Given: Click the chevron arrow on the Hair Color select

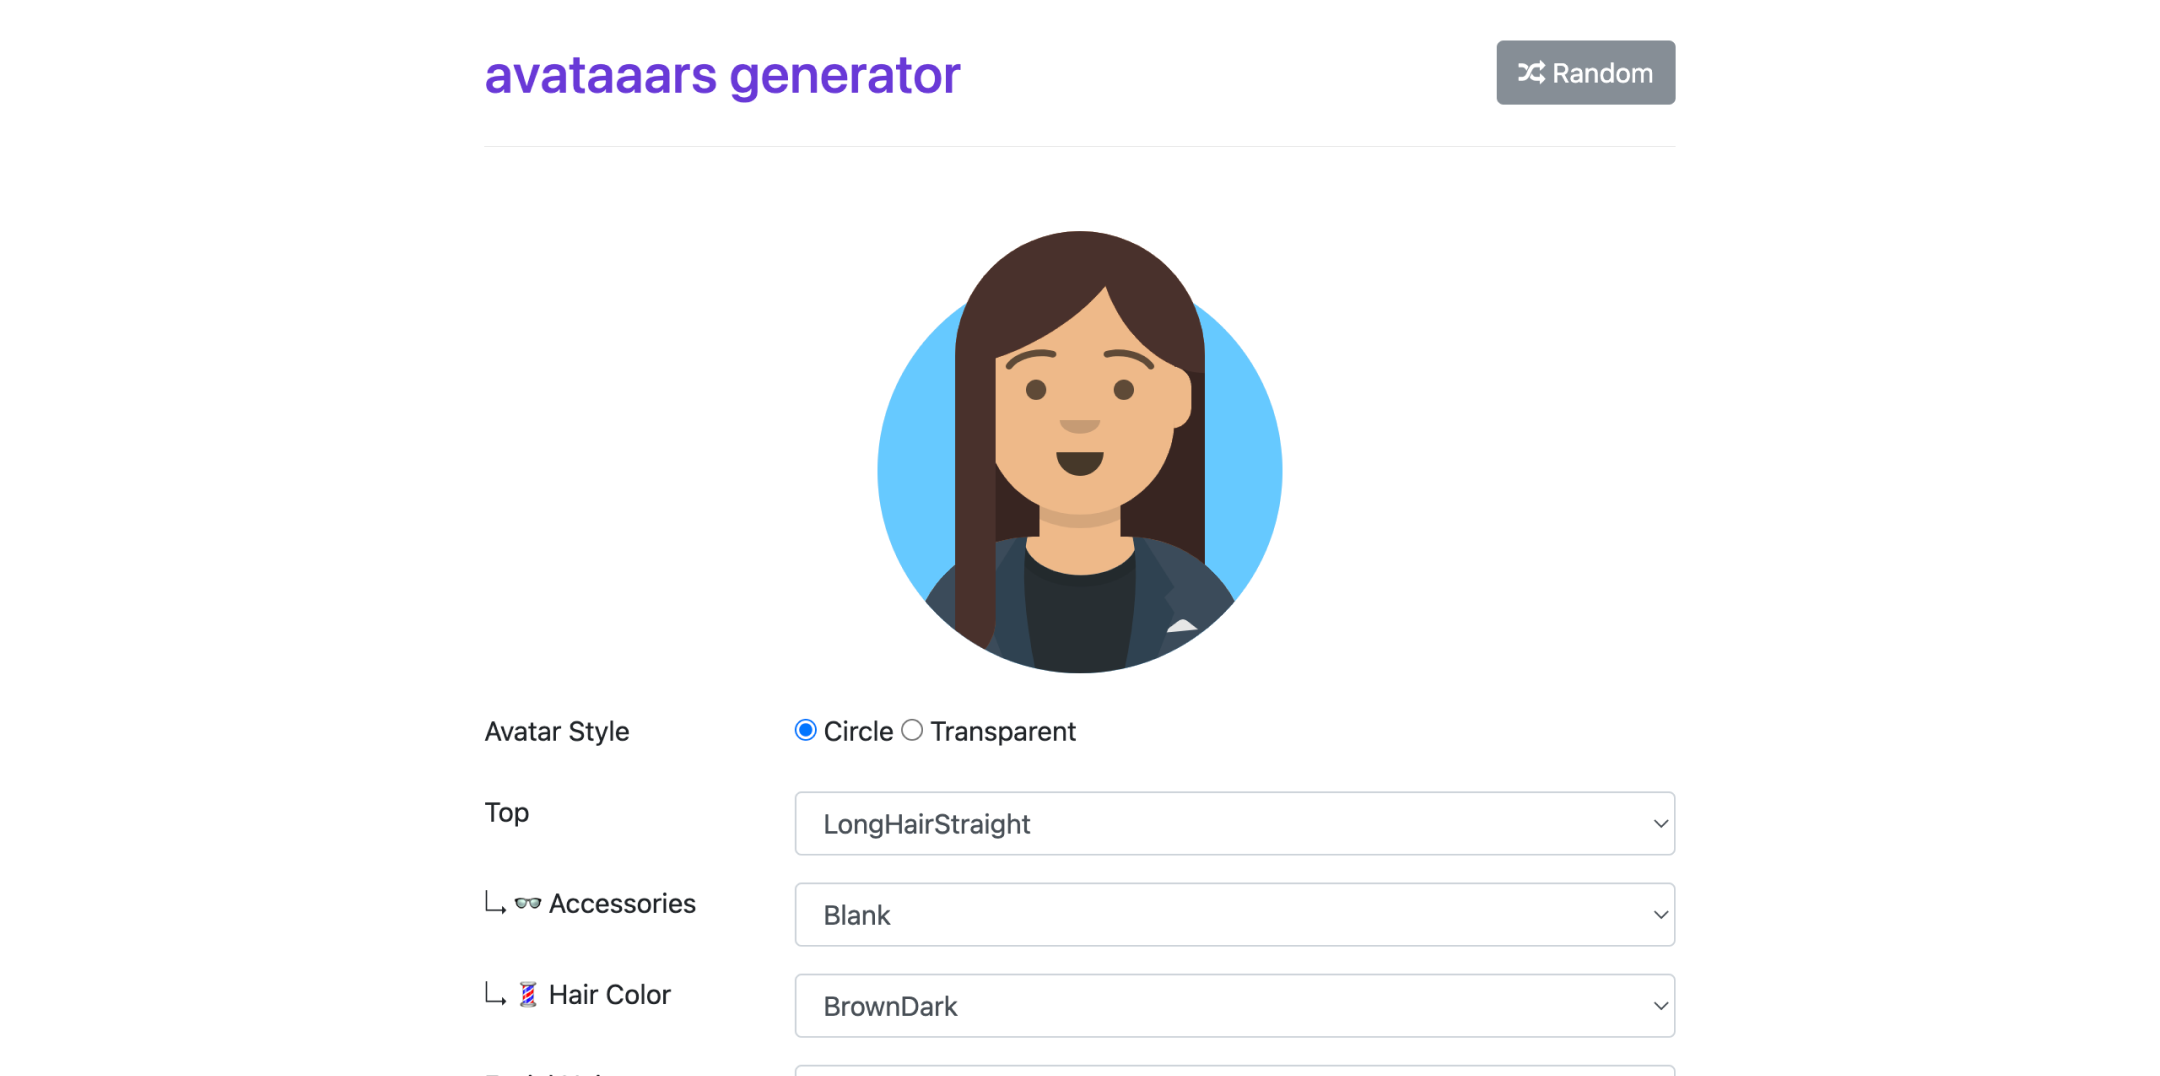Looking at the screenshot, I should pos(1660,1006).
